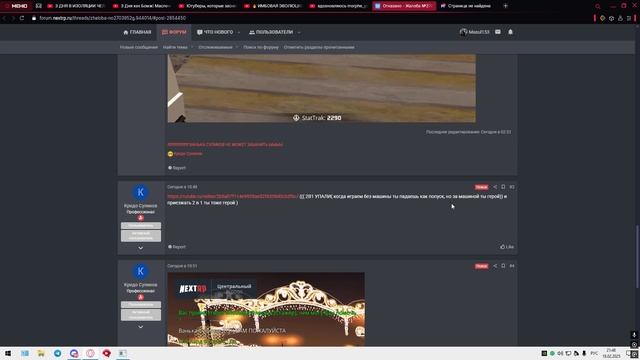640x360 pixels.
Task: Click the taskbar clock and date
Action: (611, 353)
